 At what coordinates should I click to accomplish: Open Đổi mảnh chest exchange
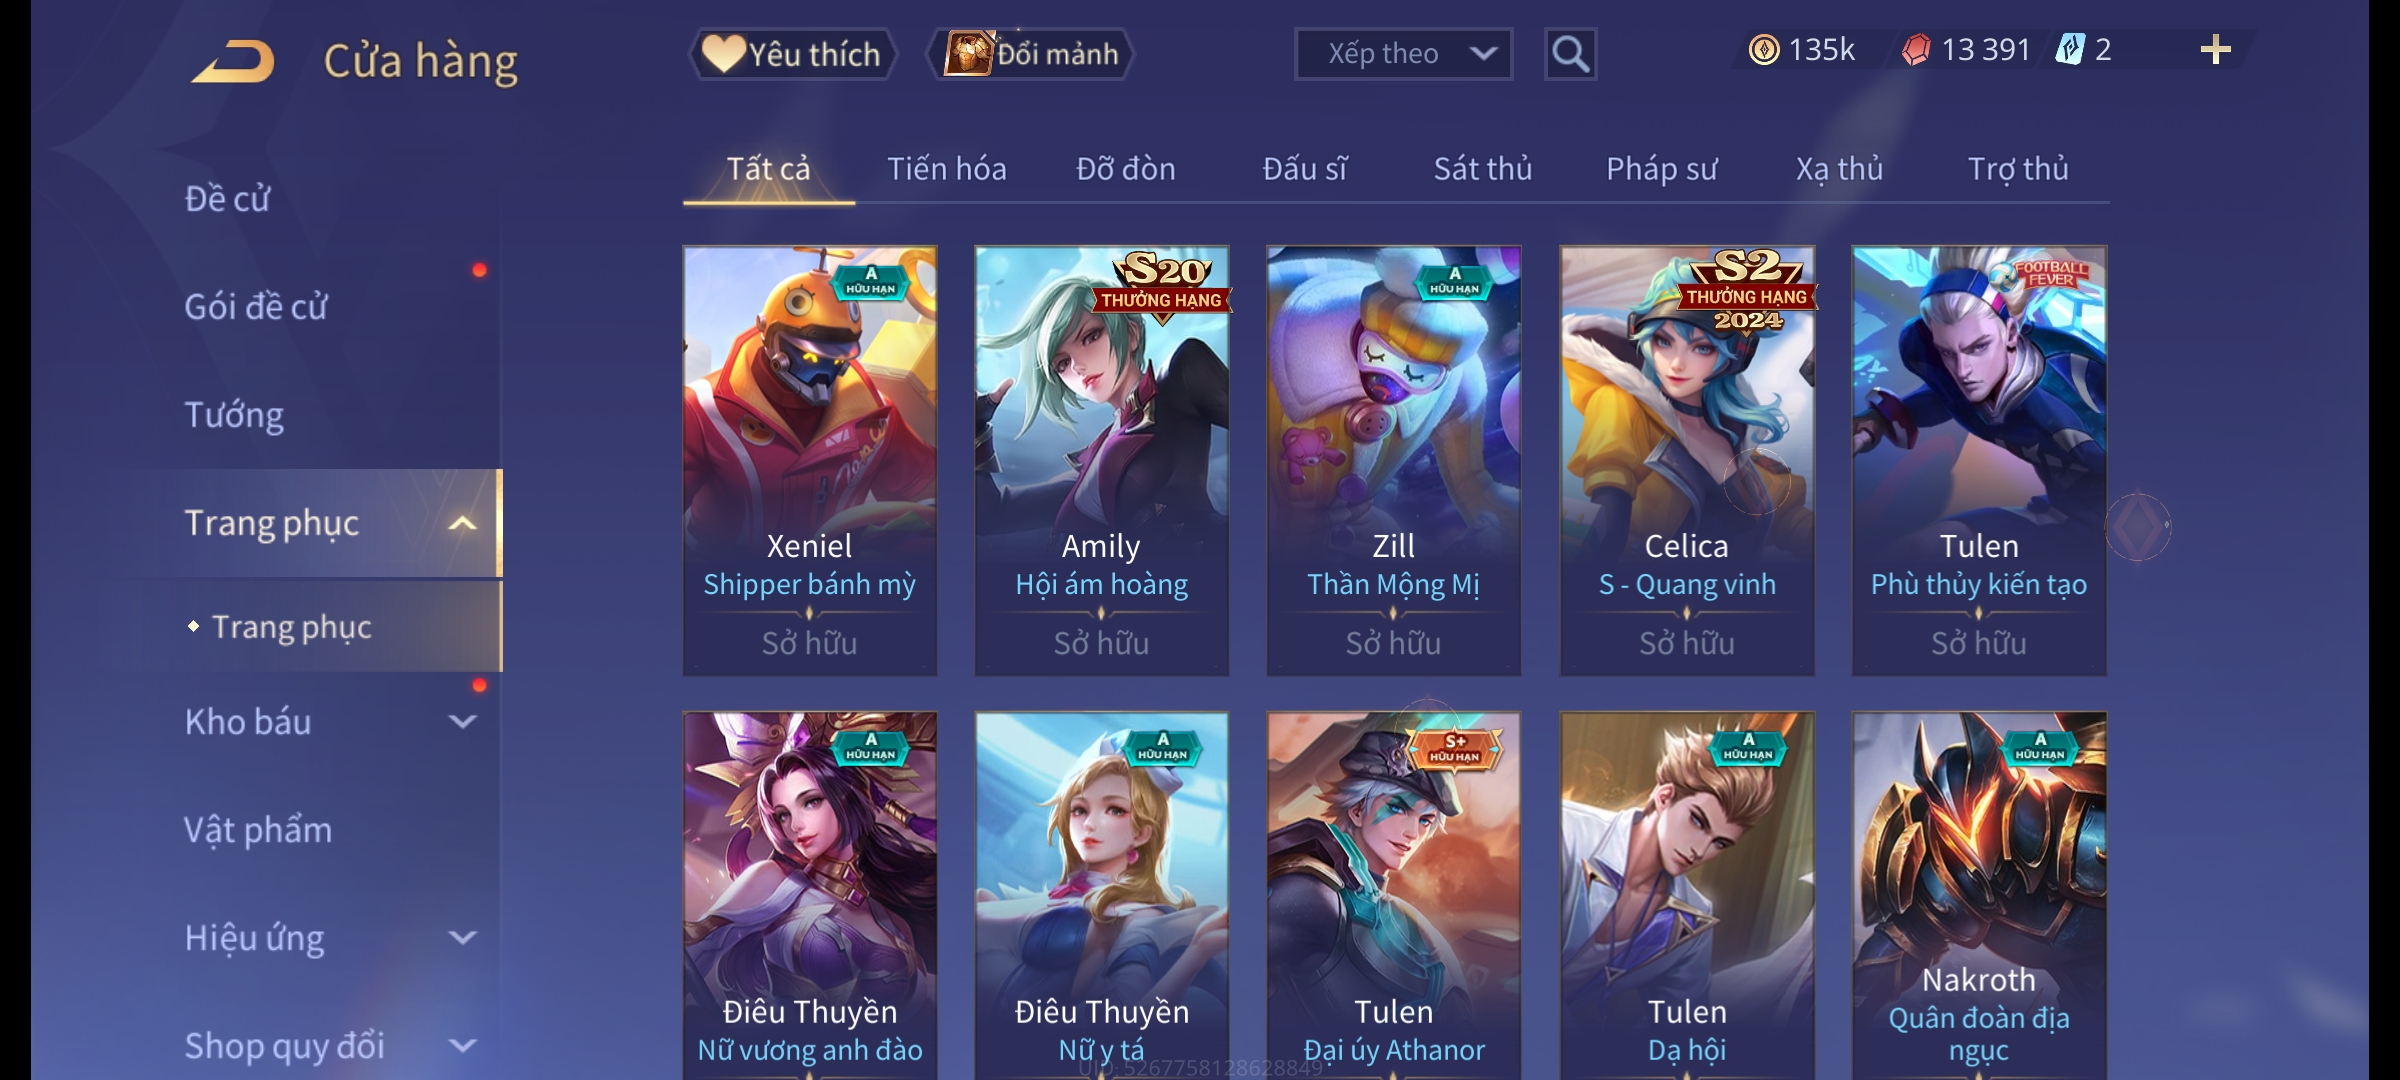point(1031,54)
